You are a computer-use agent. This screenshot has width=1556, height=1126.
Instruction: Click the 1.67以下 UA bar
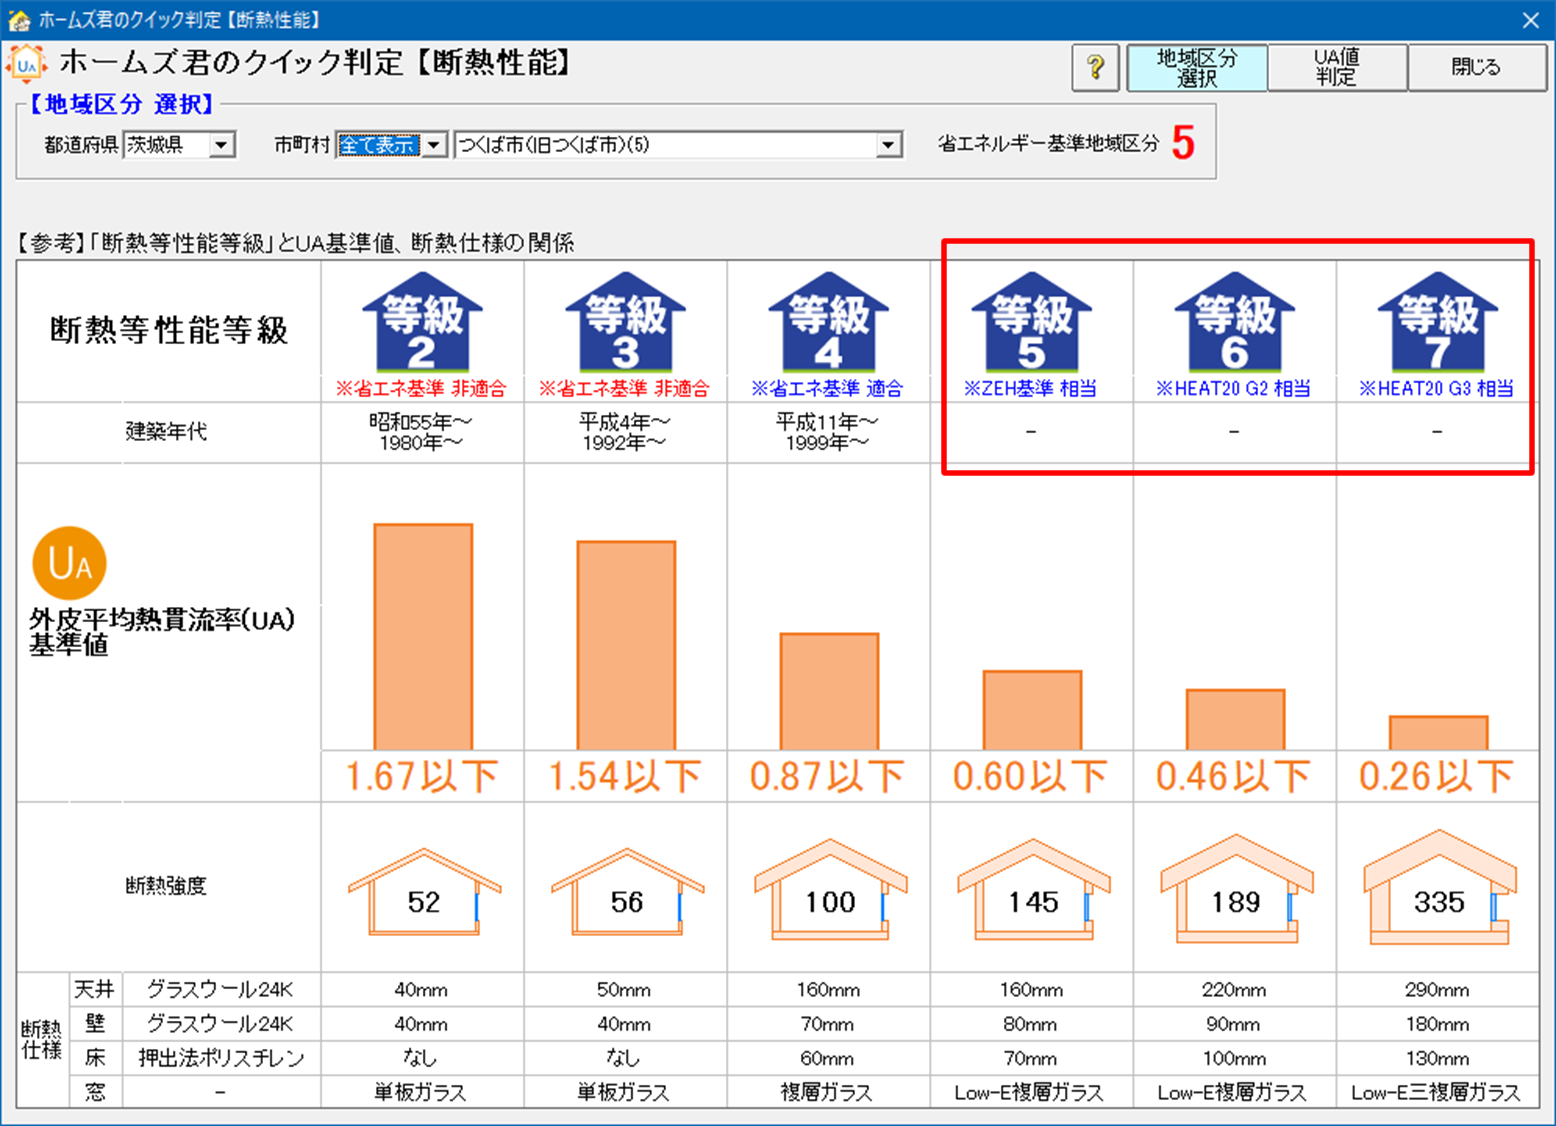click(423, 637)
